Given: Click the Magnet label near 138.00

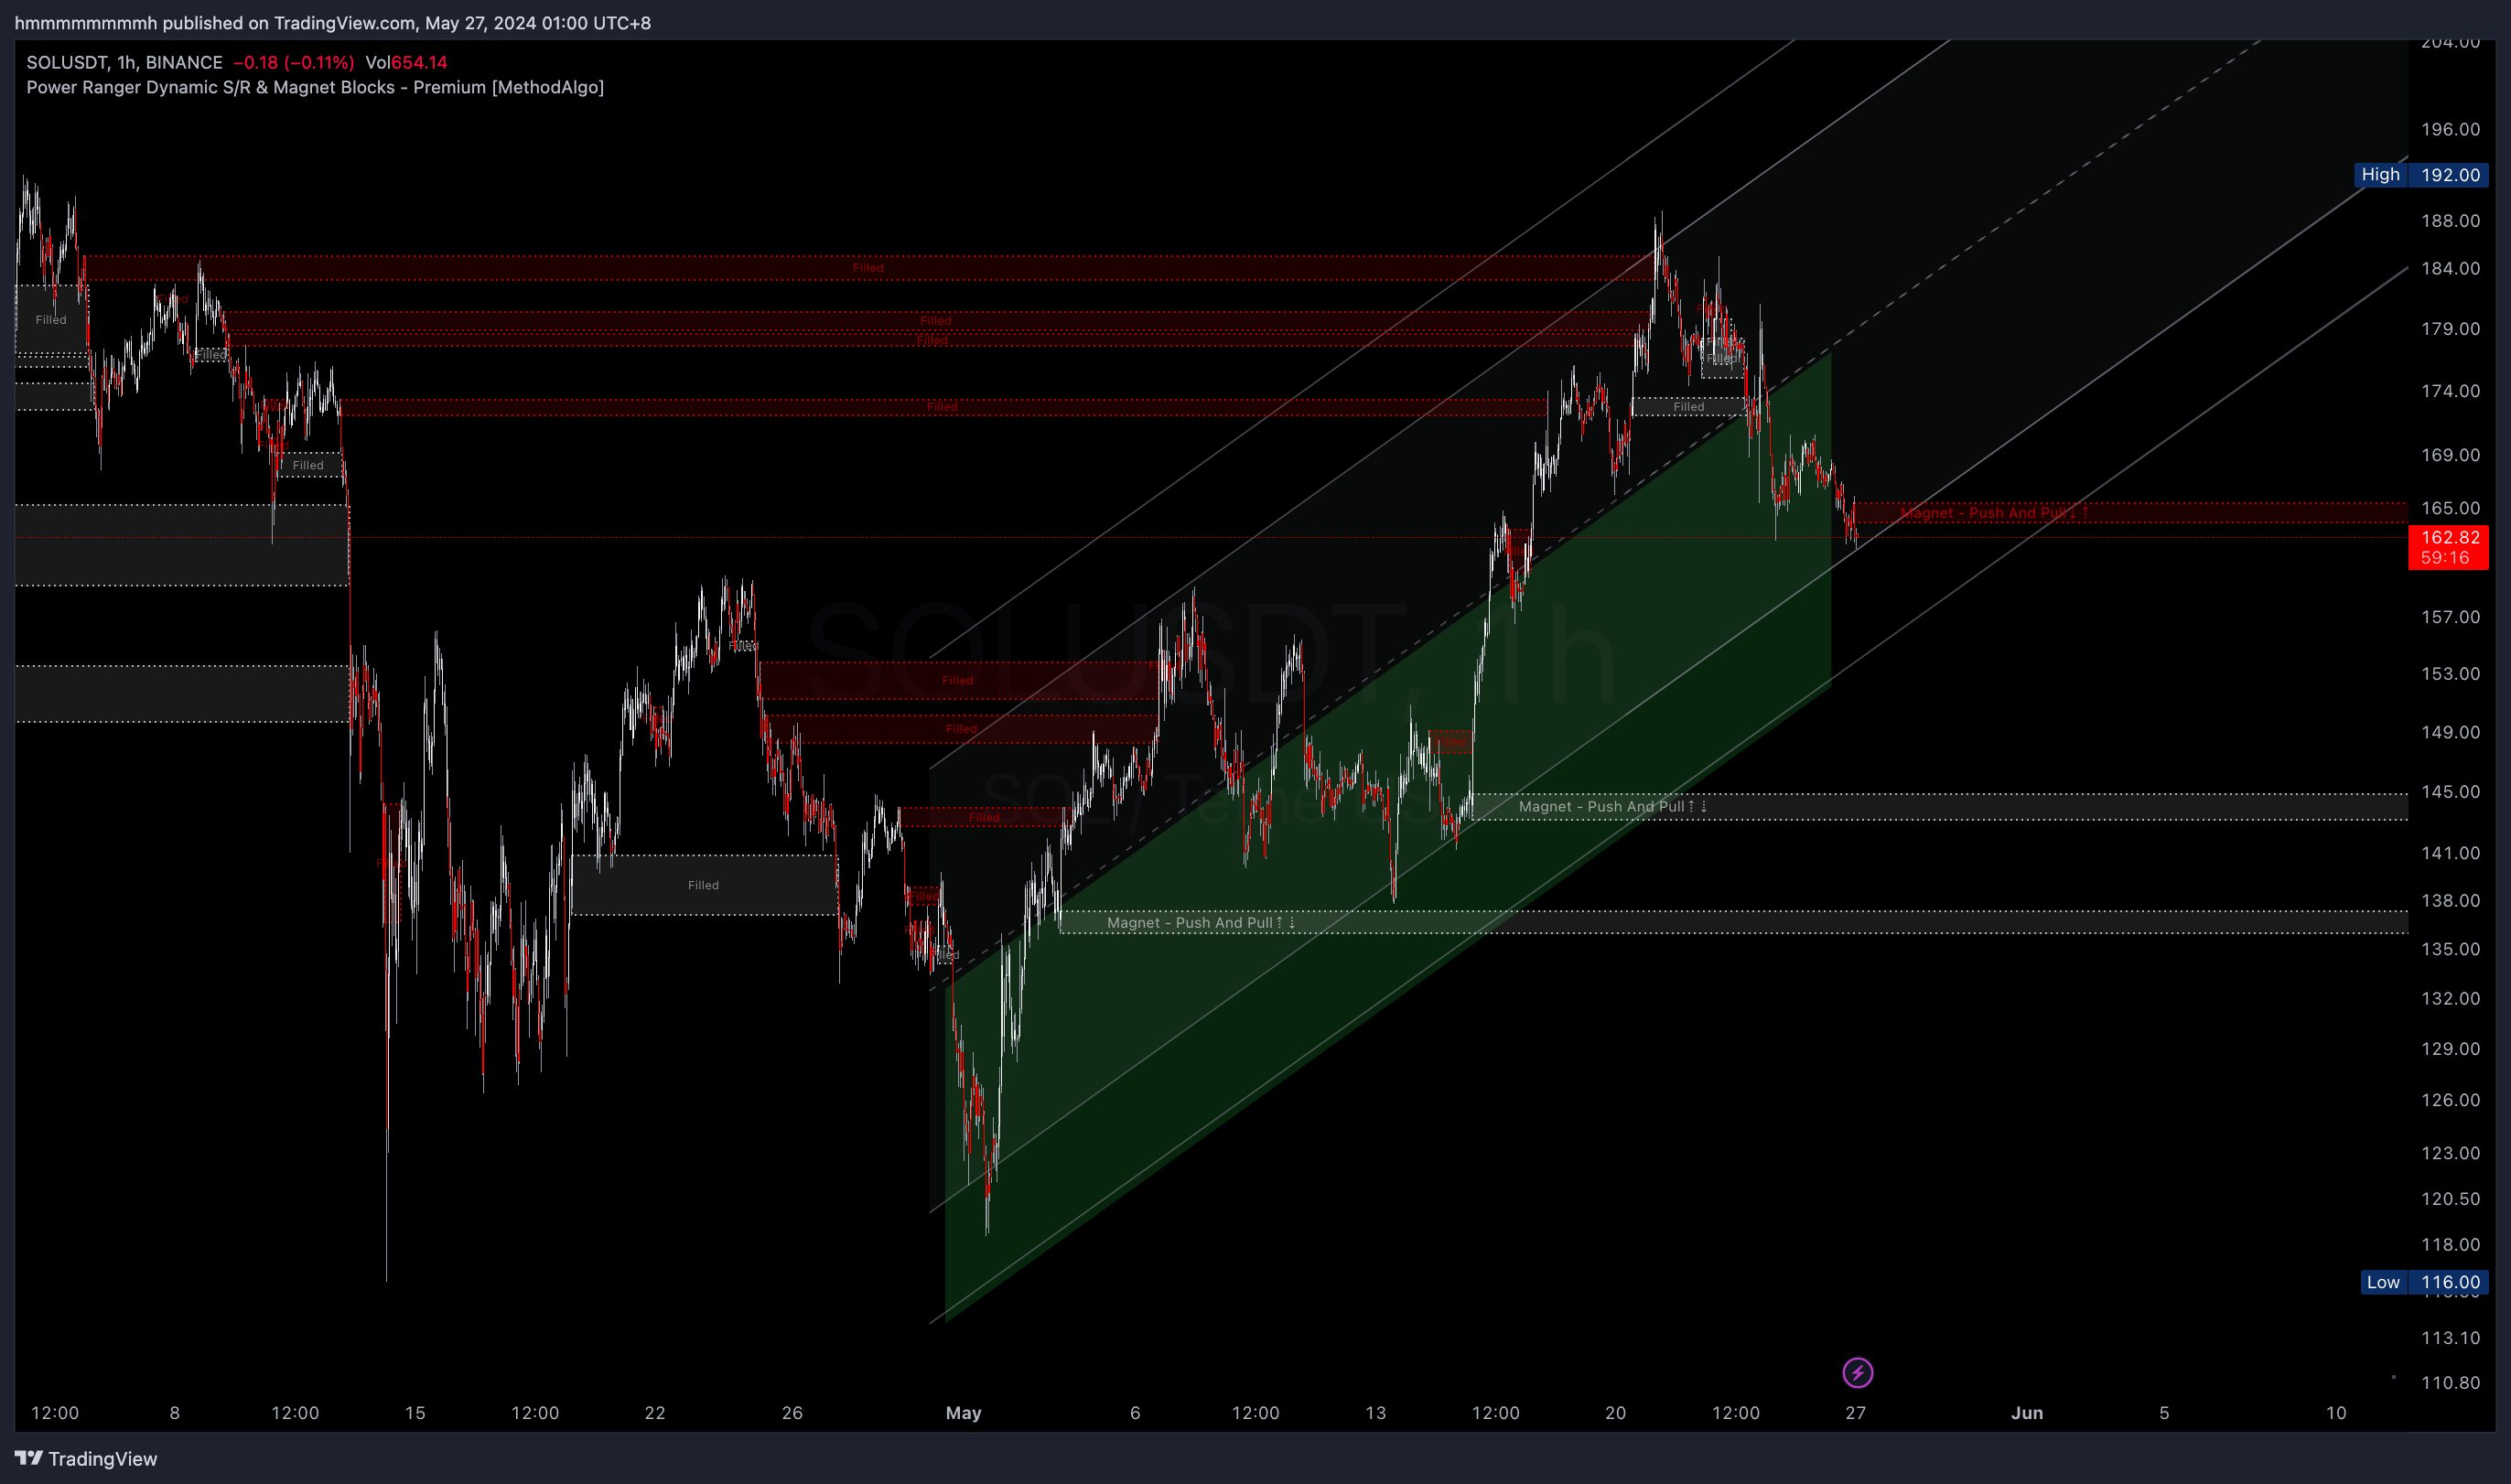Looking at the screenshot, I should pos(1199,922).
